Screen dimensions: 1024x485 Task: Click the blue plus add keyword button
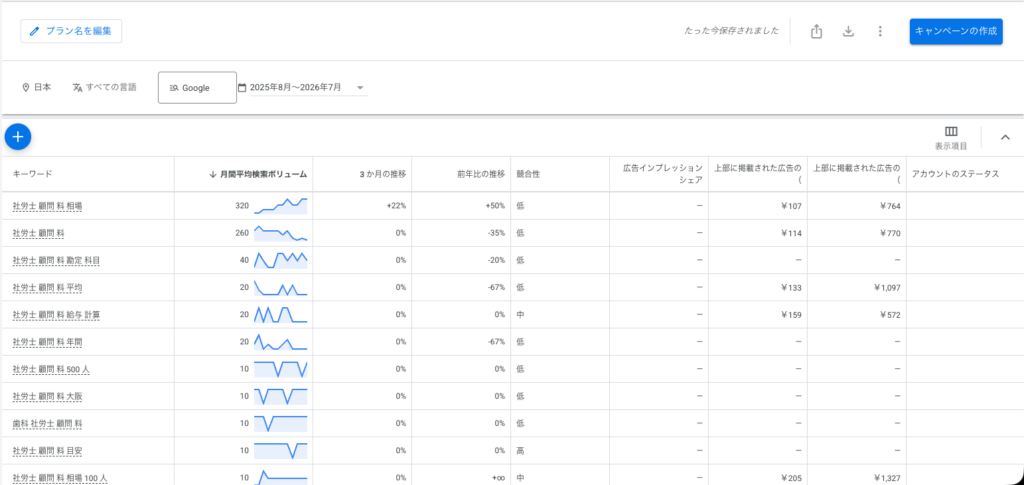click(18, 136)
